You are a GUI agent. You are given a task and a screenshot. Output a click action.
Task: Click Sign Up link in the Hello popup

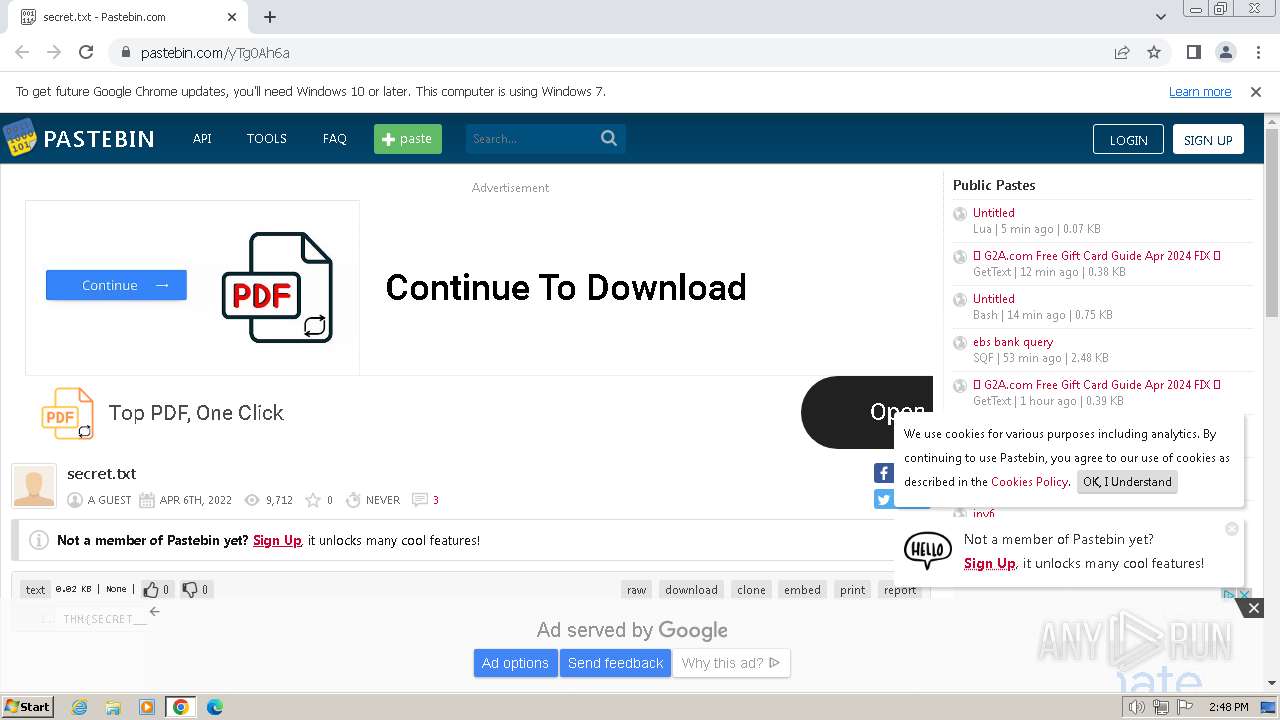(990, 564)
